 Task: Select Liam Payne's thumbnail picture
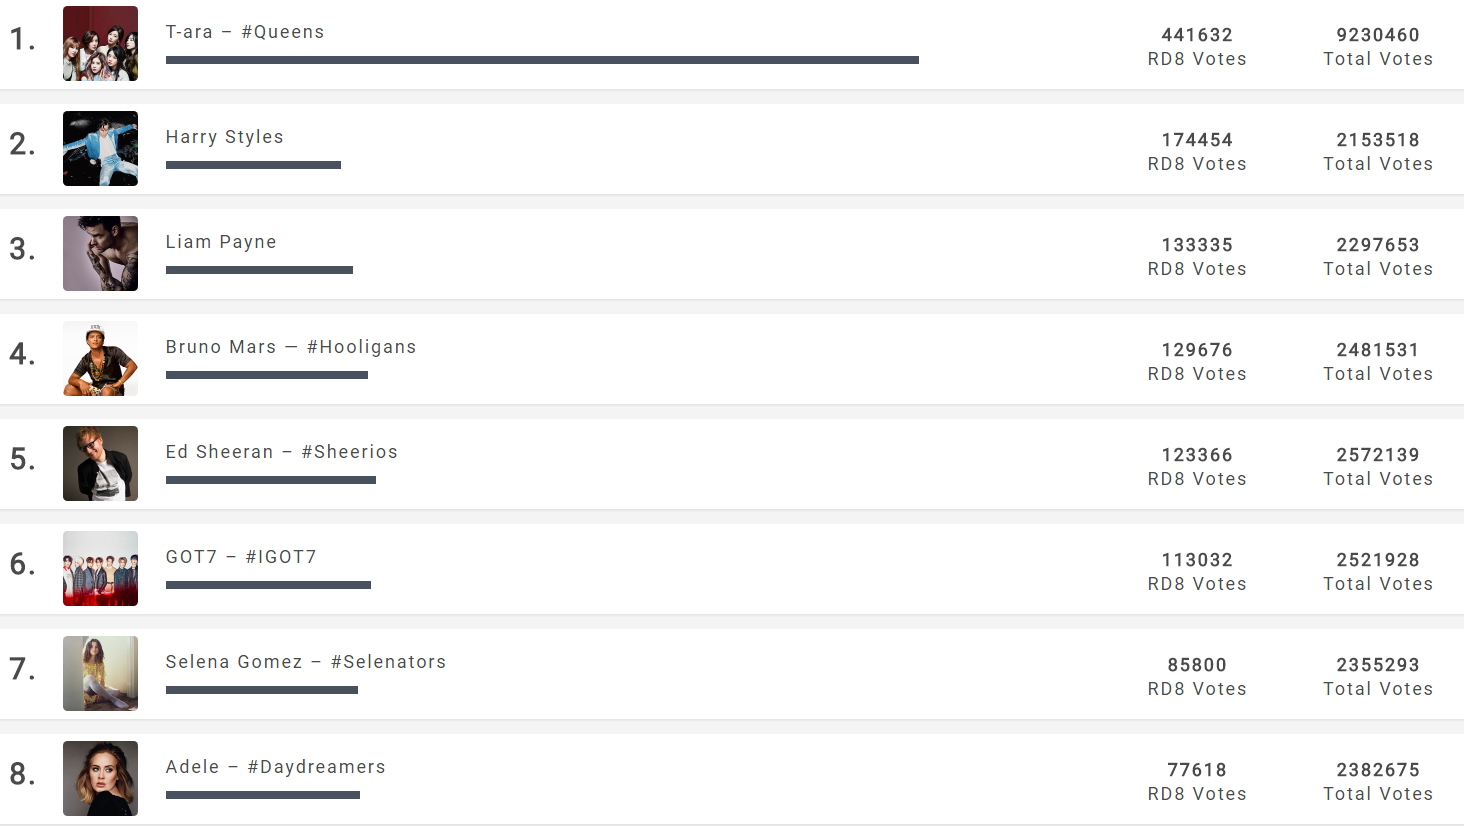tap(100, 253)
